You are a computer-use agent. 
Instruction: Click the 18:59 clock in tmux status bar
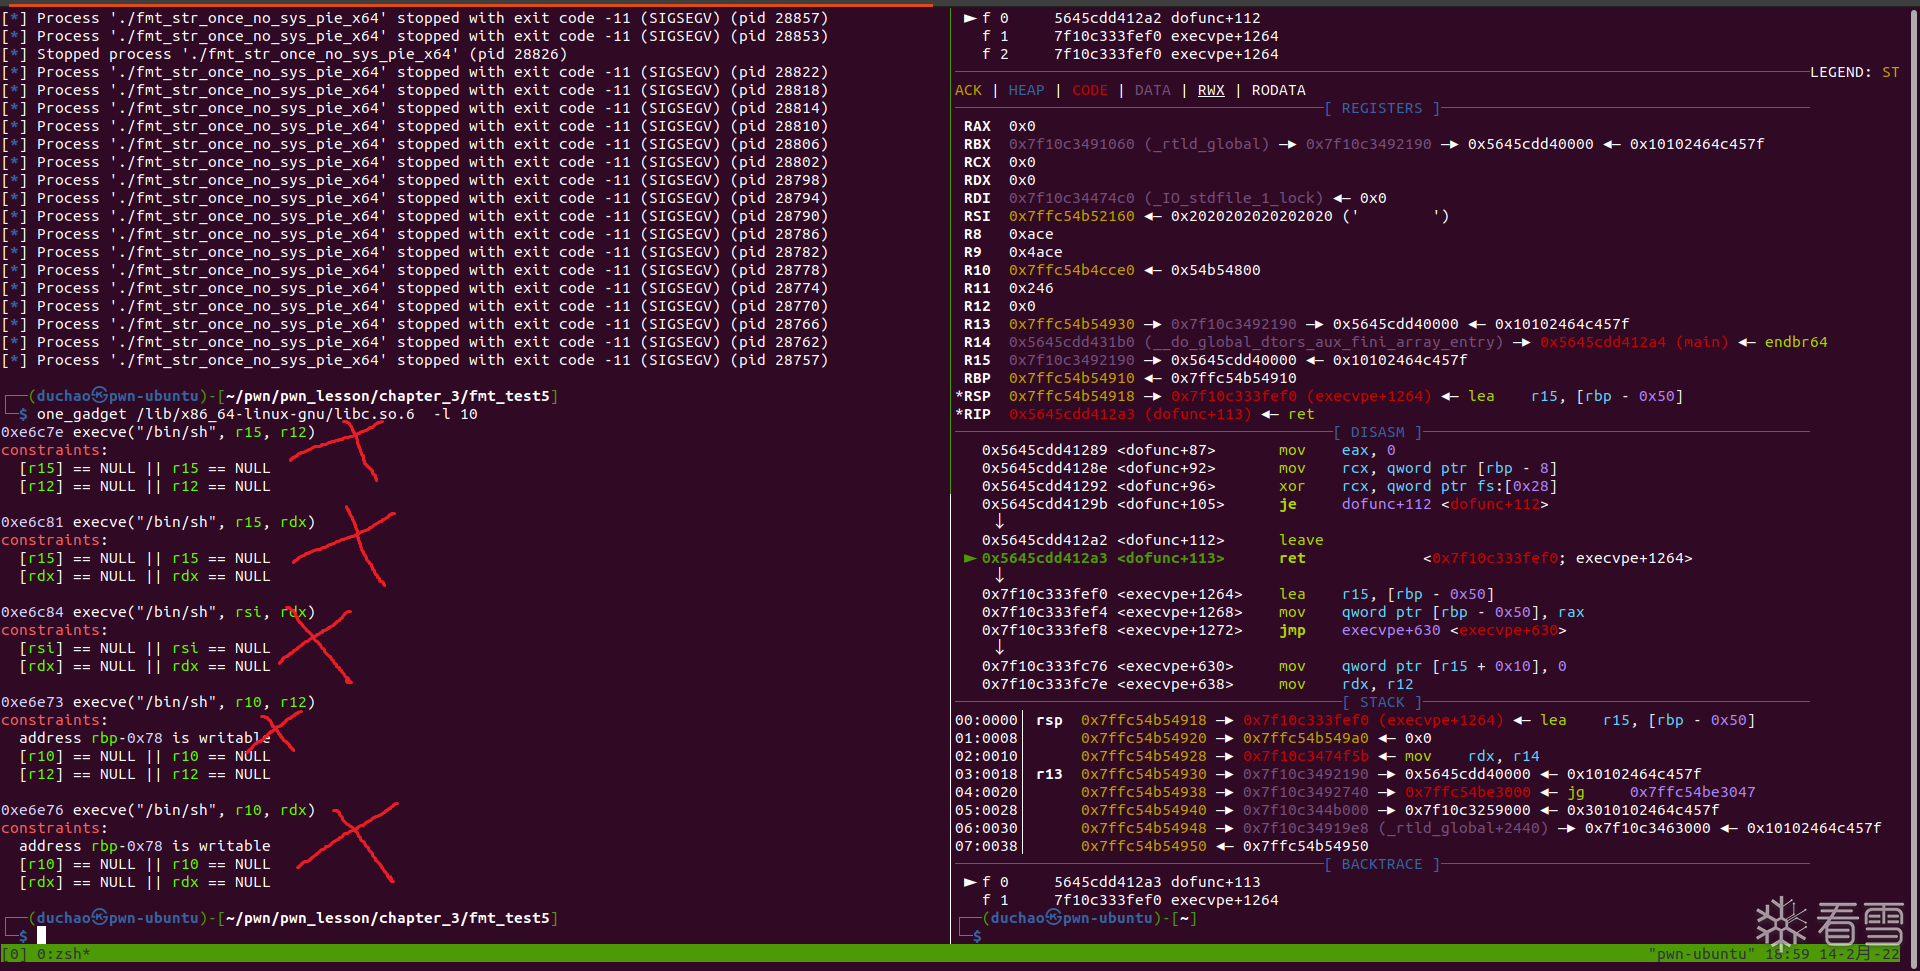[1788, 954]
